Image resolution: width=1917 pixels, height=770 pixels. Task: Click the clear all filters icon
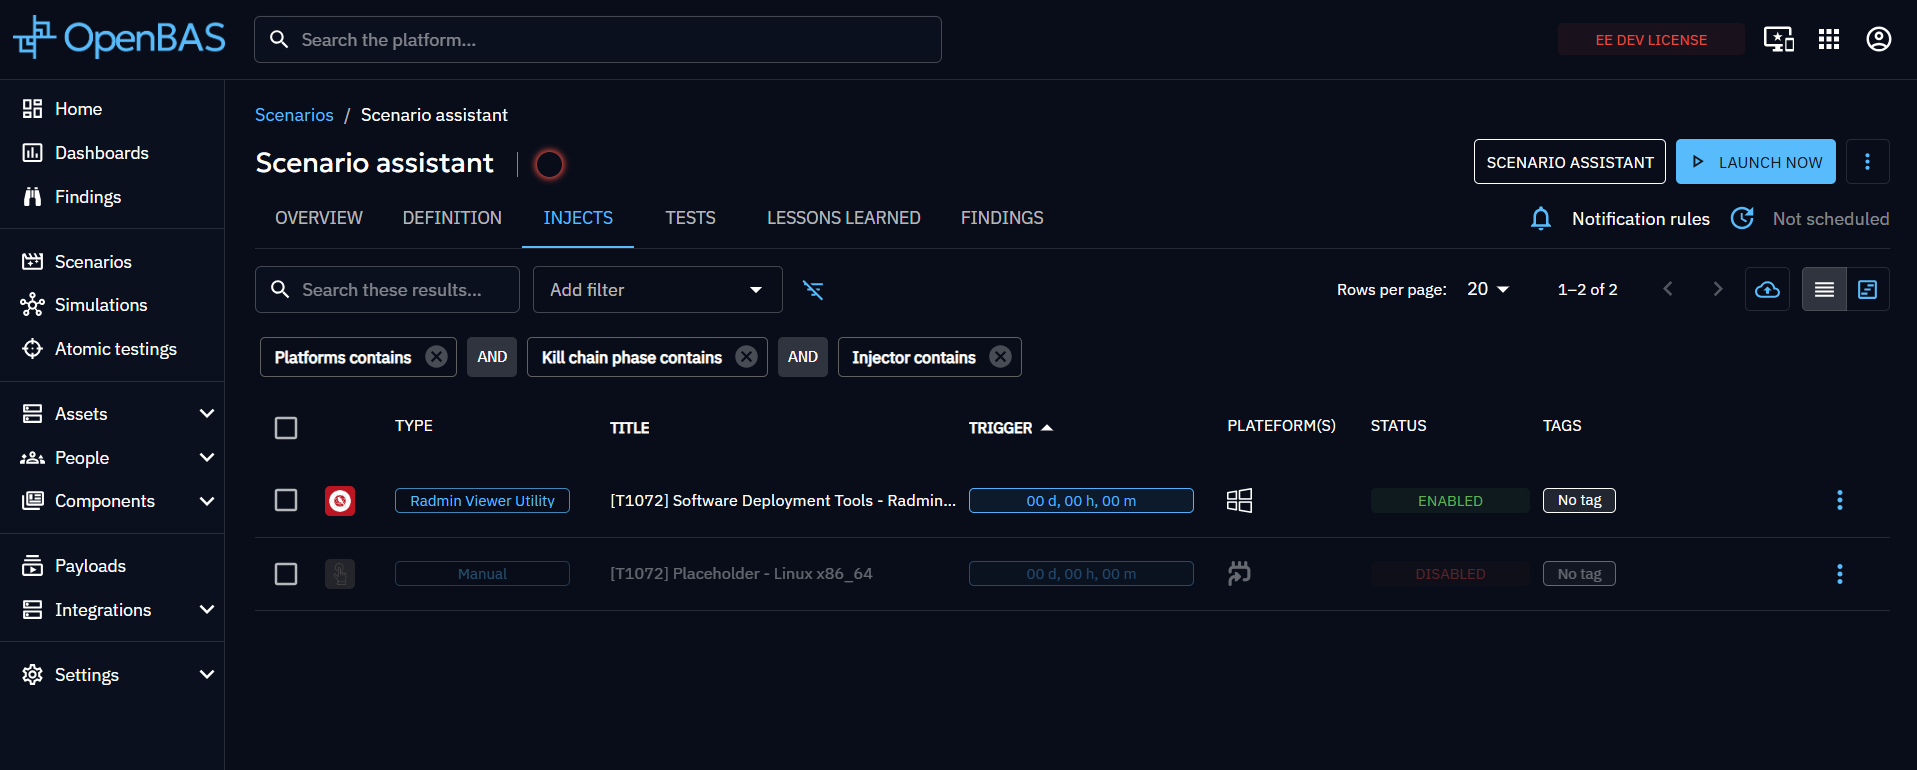pyautogui.click(x=813, y=290)
